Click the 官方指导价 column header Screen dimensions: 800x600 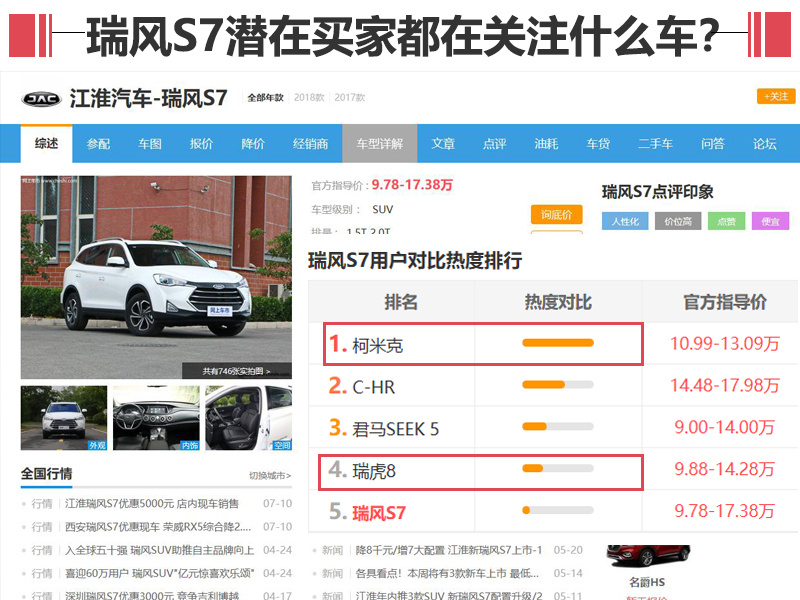pos(725,302)
